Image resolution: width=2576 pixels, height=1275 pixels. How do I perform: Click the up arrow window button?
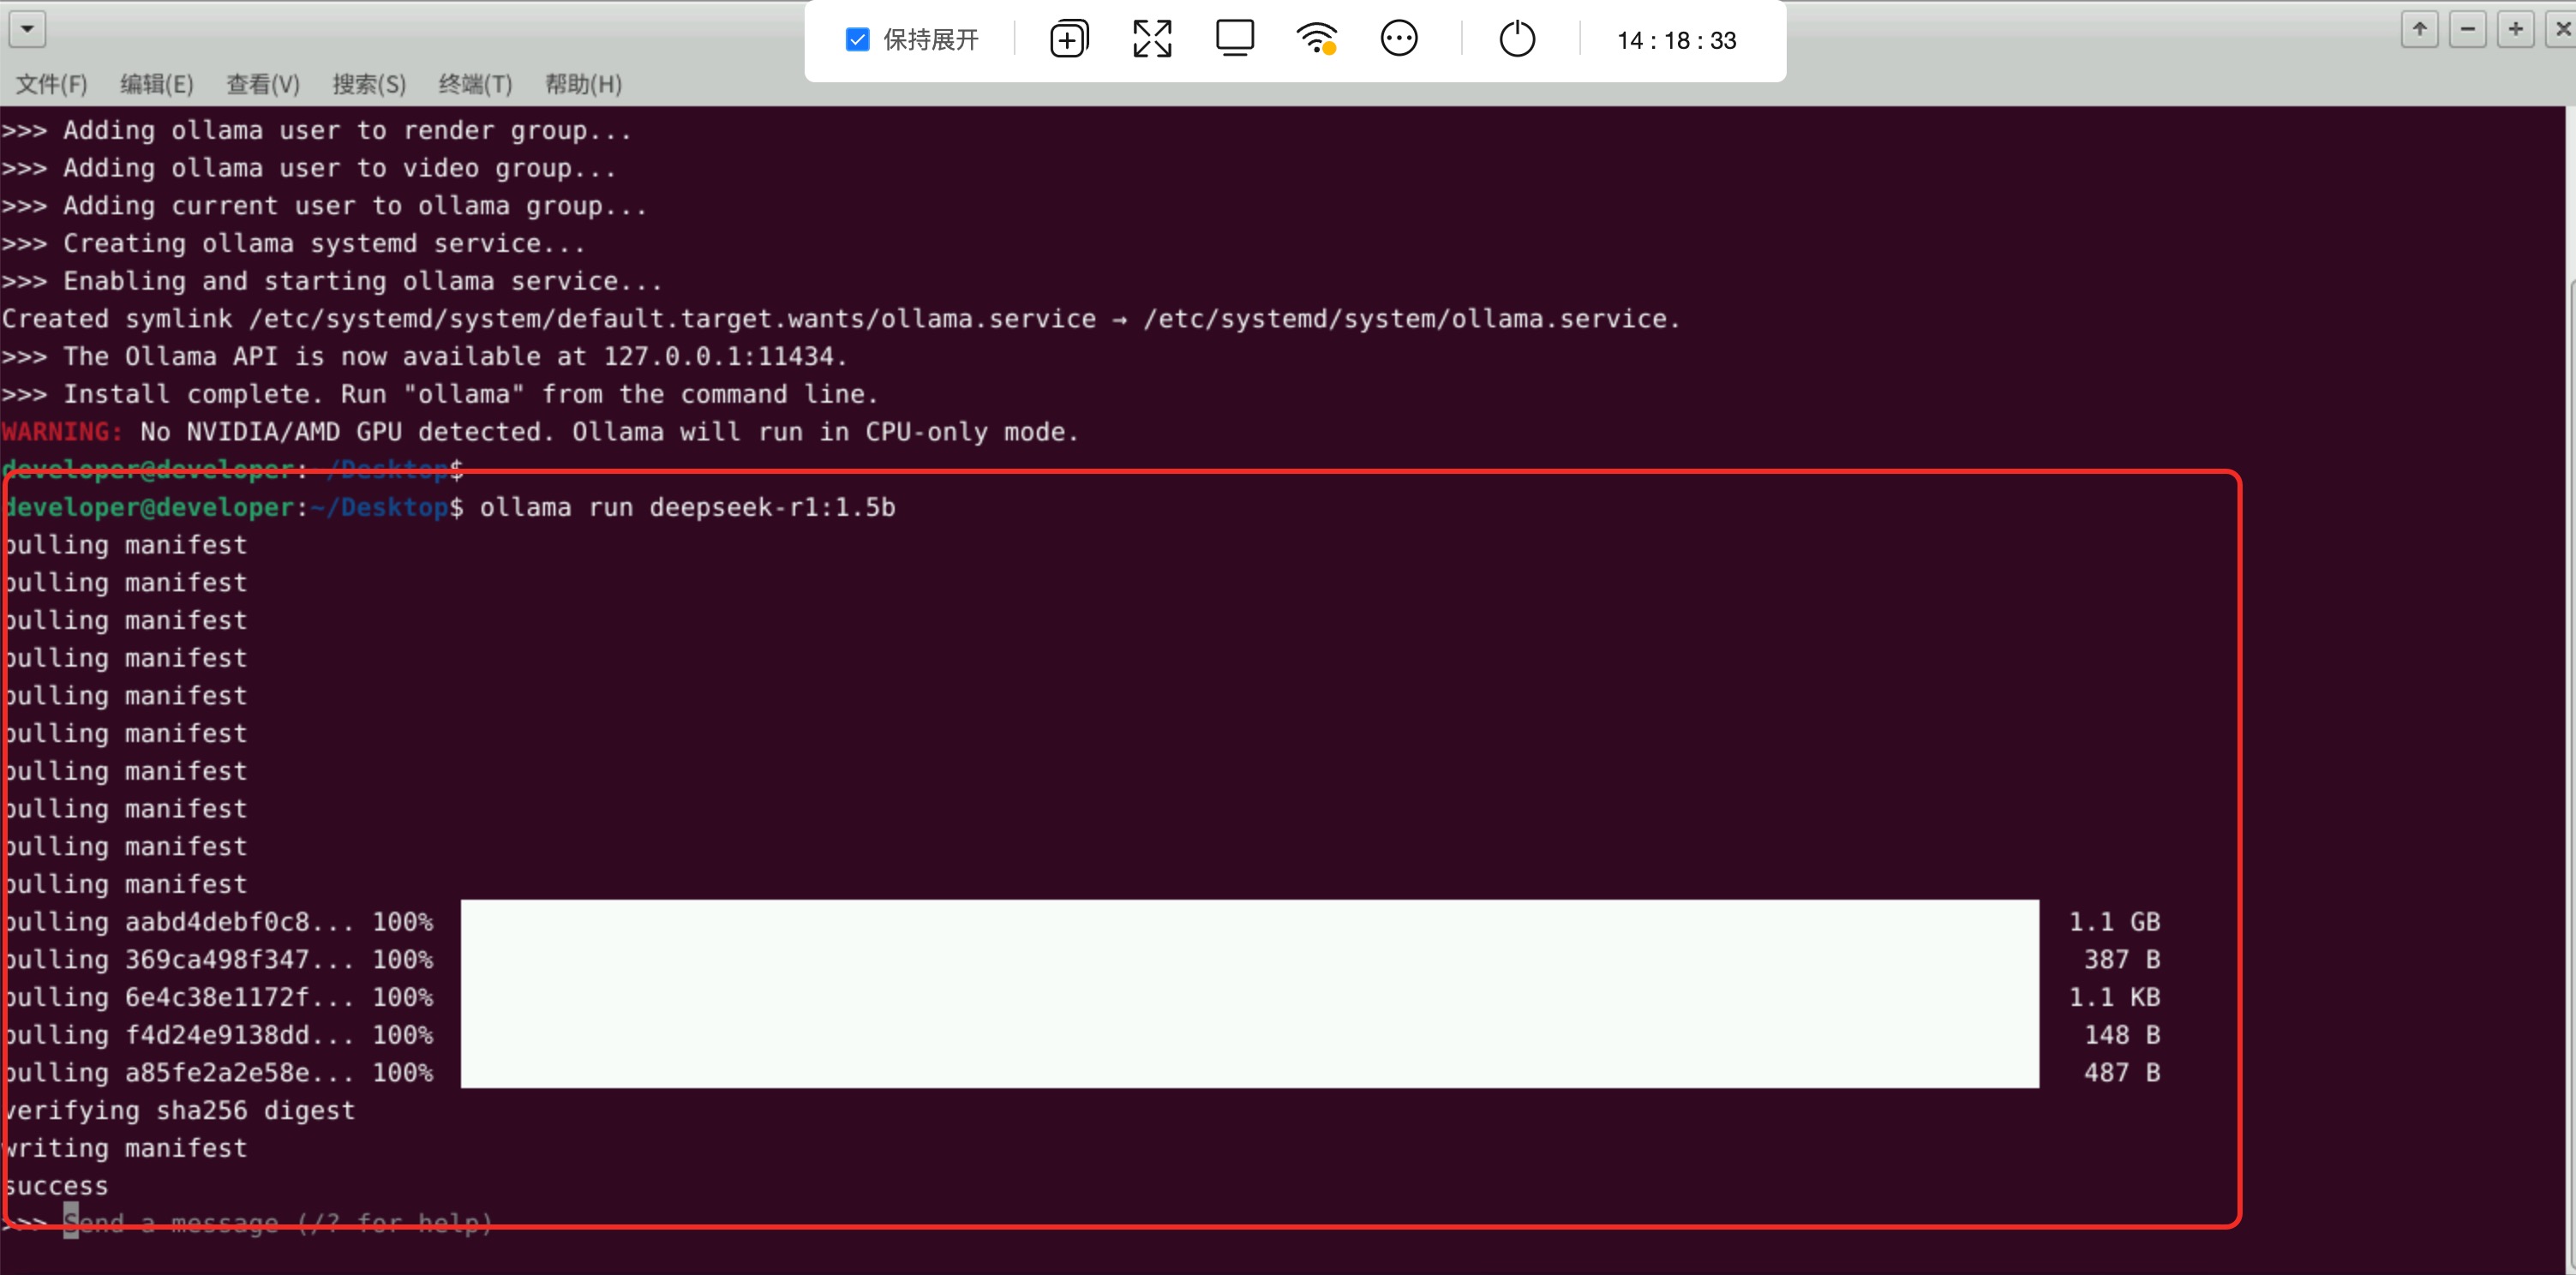[2419, 29]
